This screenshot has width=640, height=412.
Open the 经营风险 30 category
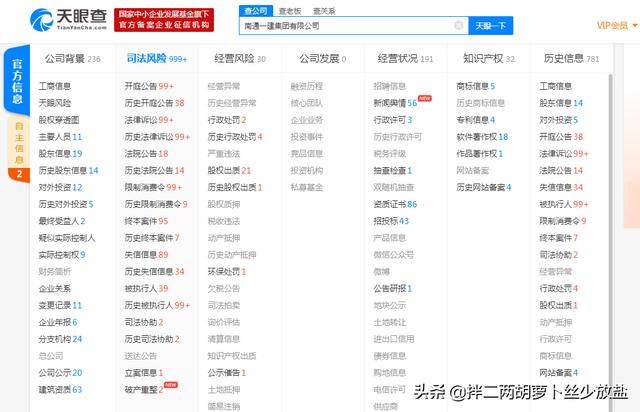coord(240,59)
